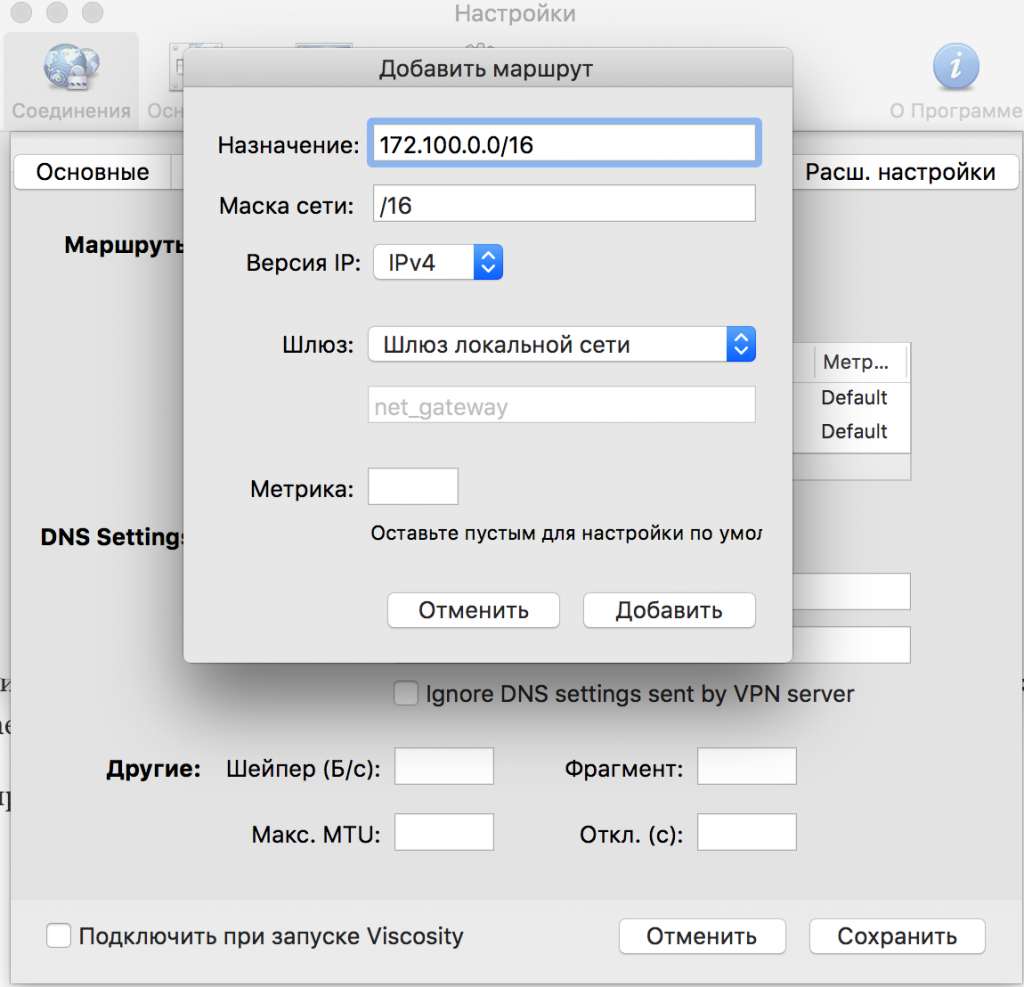Enable Ignore DNS settings sent by VPN server
1024x987 pixels.
tap(405, 693)
